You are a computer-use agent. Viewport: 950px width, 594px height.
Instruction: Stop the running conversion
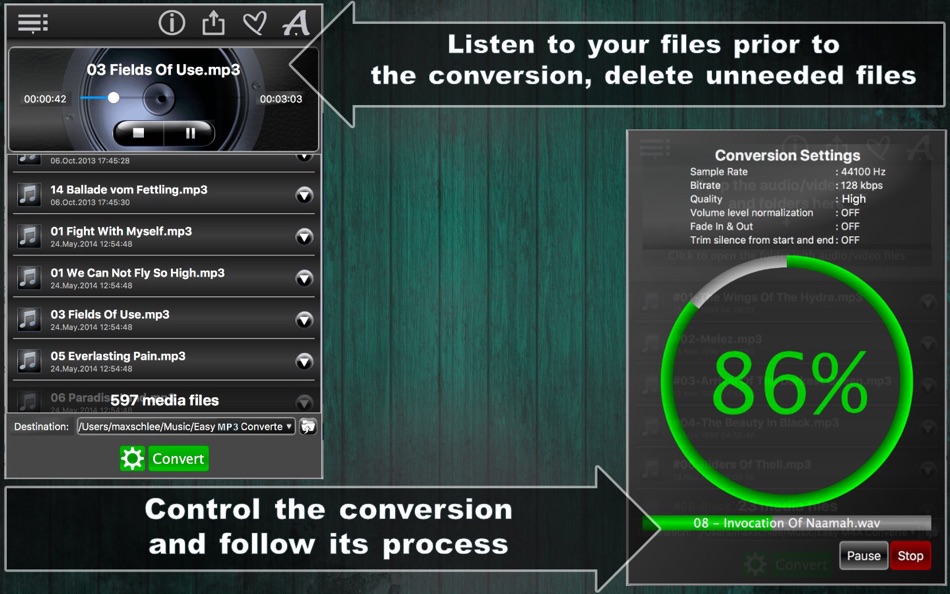(910, 556)
